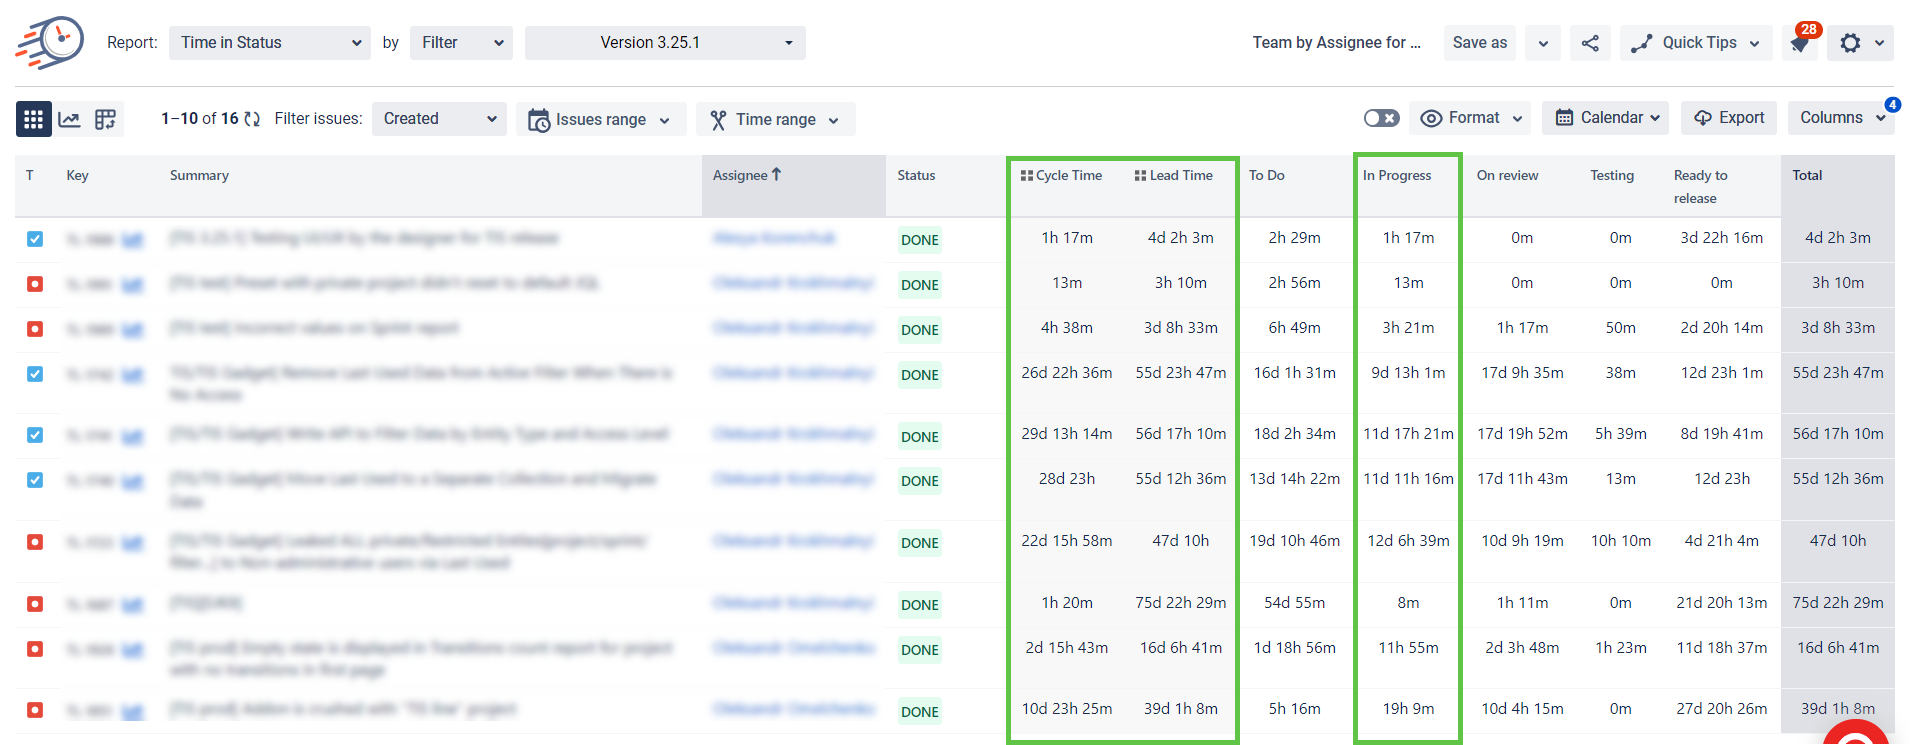
Task: Switch to grid table view
Action: coord(33,119)
